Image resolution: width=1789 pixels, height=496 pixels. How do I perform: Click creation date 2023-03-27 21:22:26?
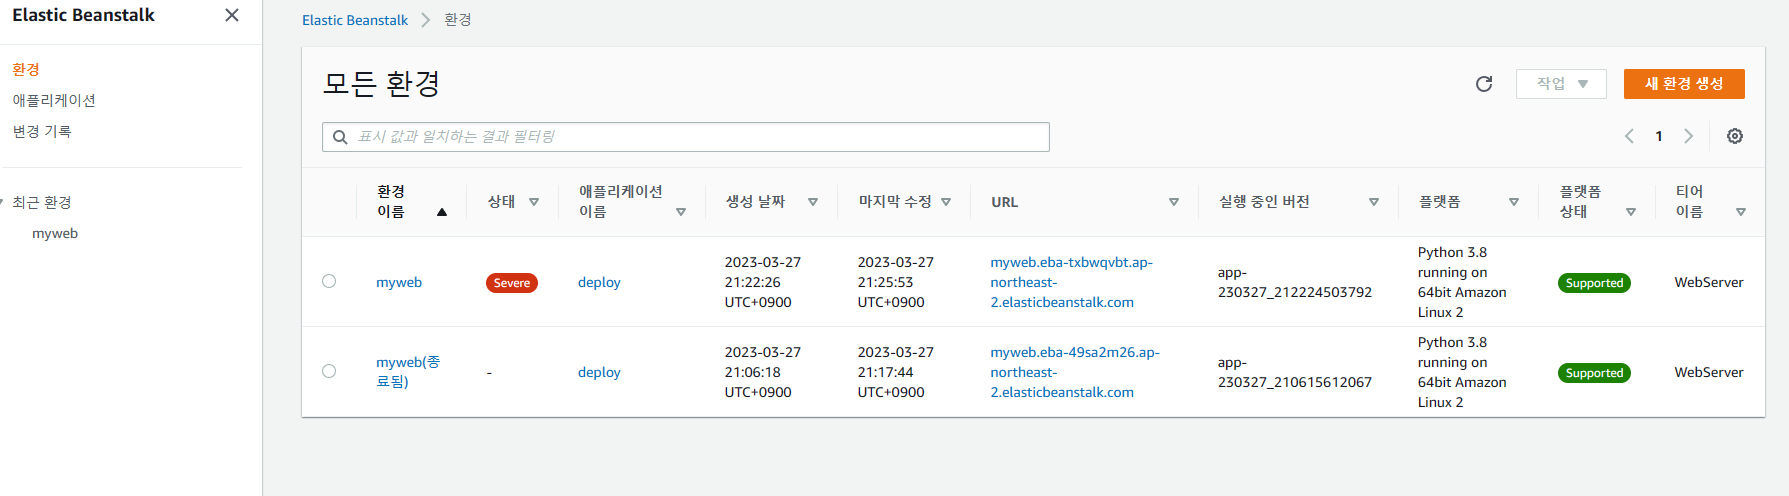pos(763,282)
